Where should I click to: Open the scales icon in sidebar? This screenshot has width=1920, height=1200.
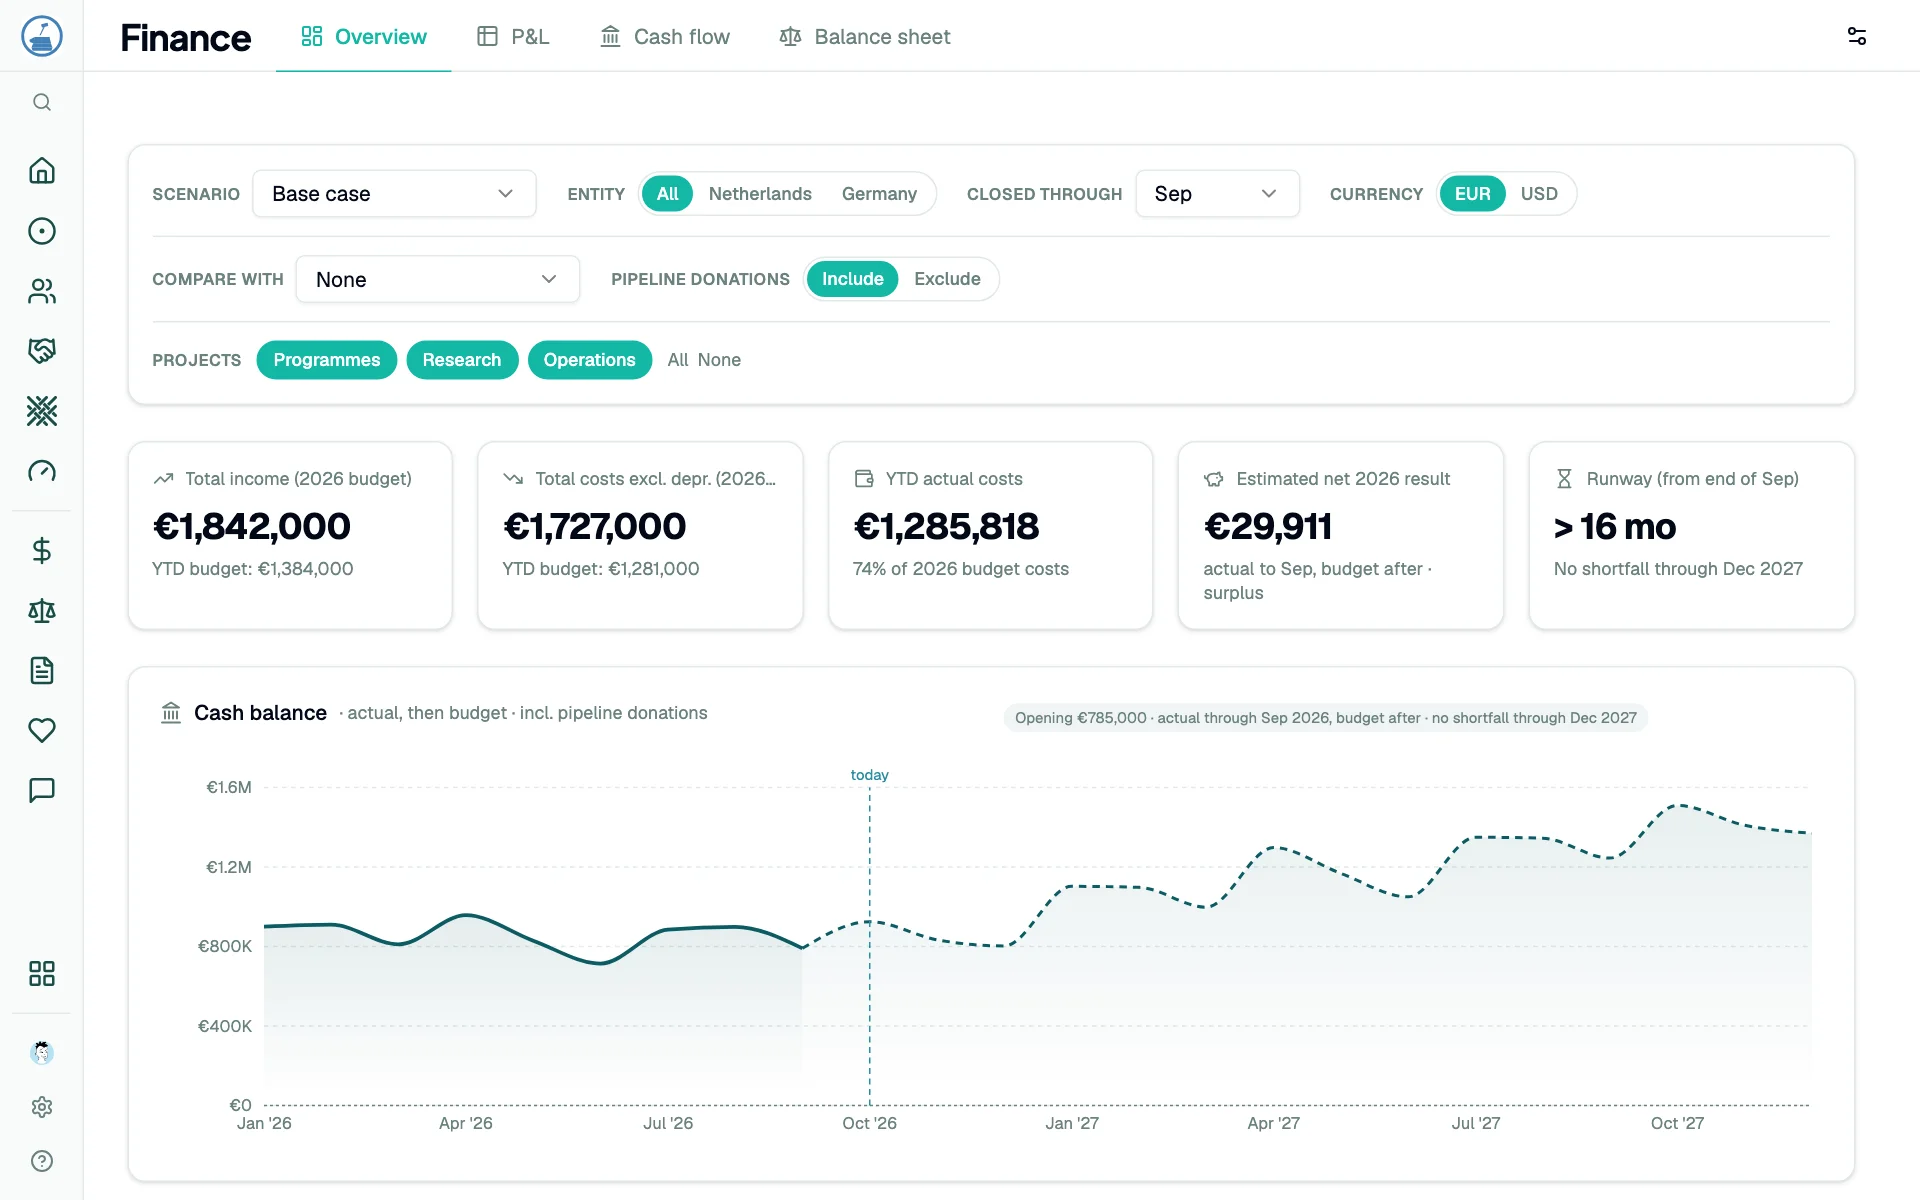[42, 611]
